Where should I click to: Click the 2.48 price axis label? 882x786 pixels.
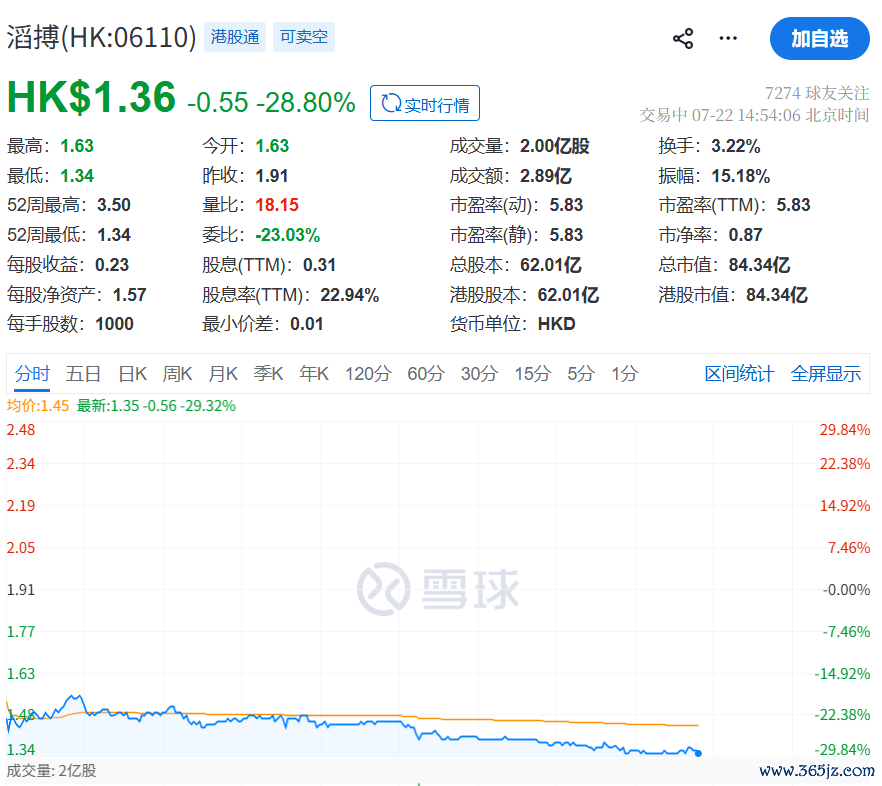point(21,430)
